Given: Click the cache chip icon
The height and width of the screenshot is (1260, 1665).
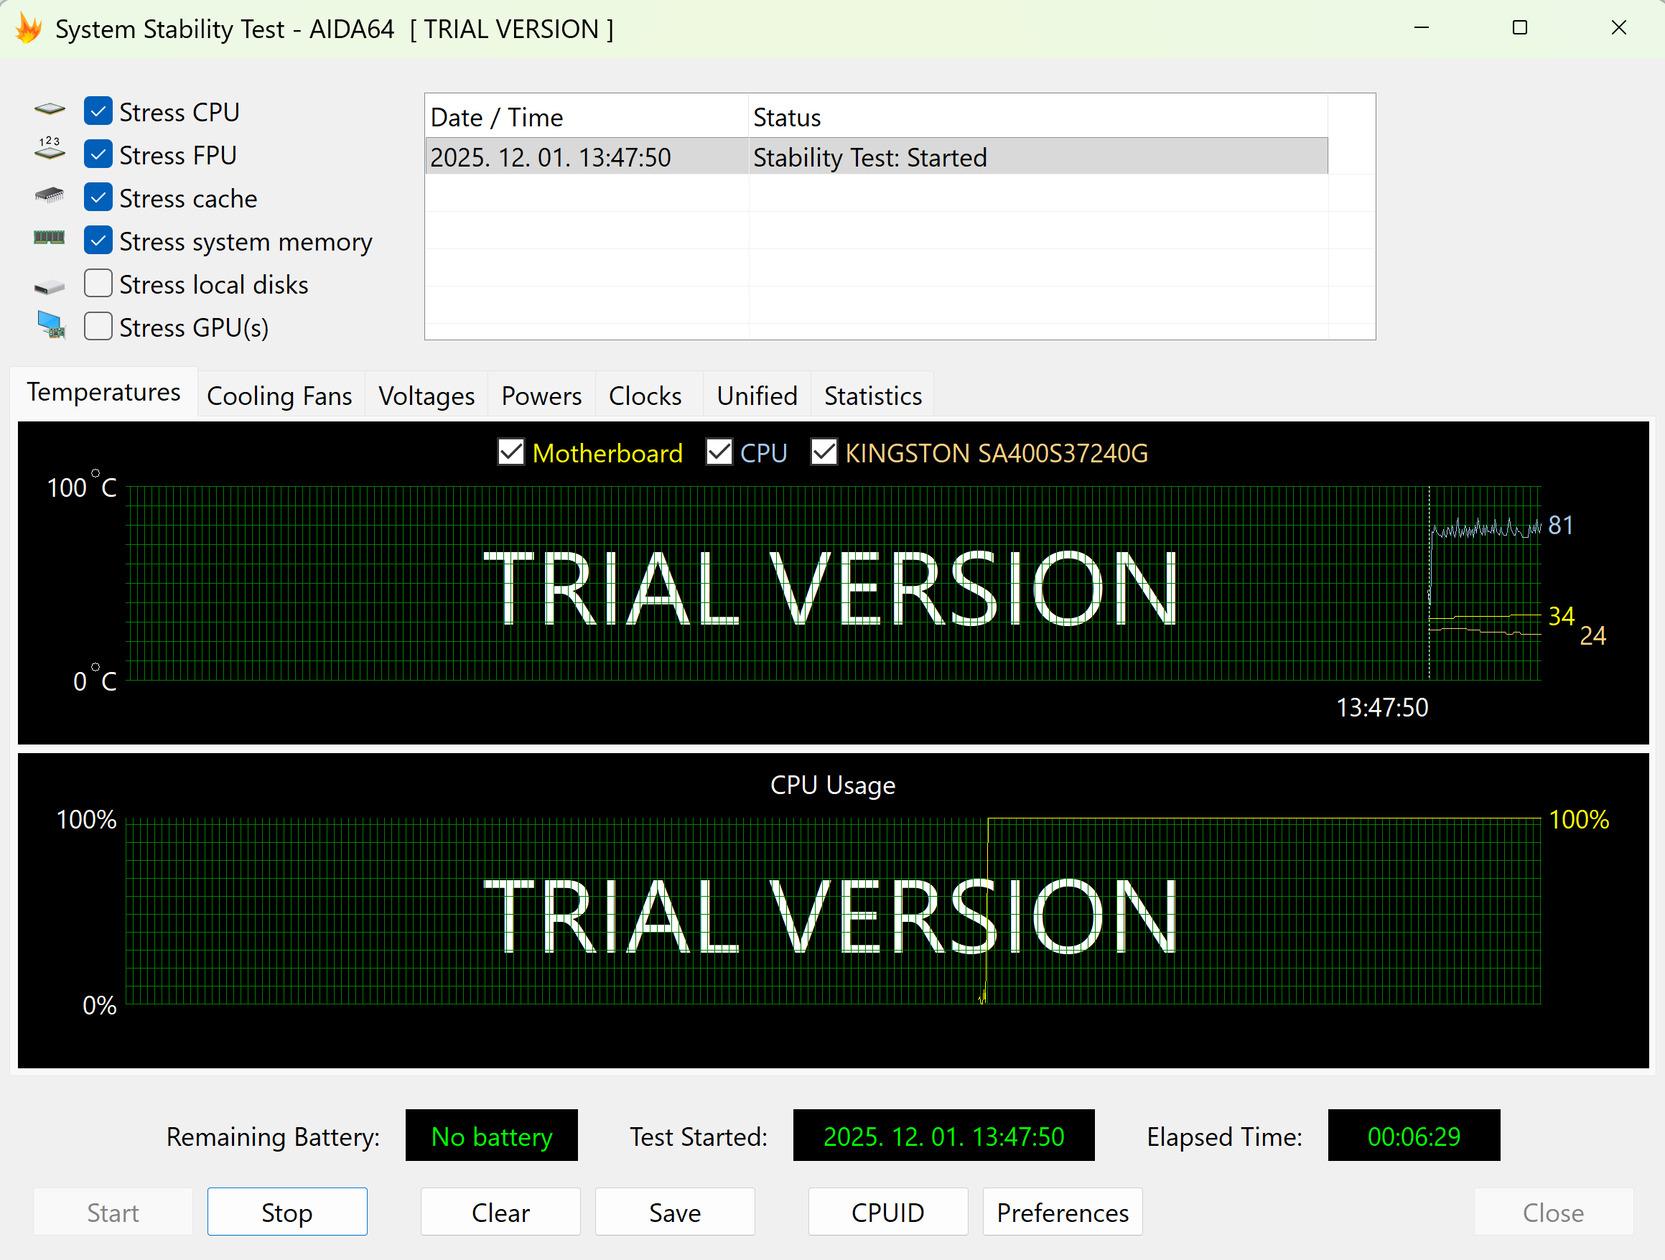Looking at the screenshot, I should coord(49,195).
